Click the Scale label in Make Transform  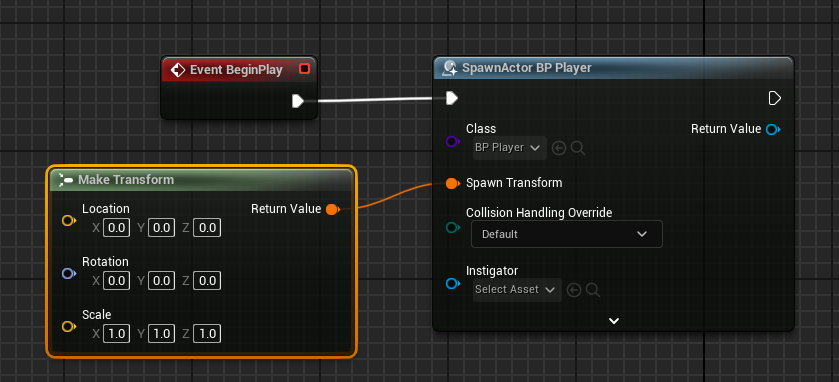[96, 315]
